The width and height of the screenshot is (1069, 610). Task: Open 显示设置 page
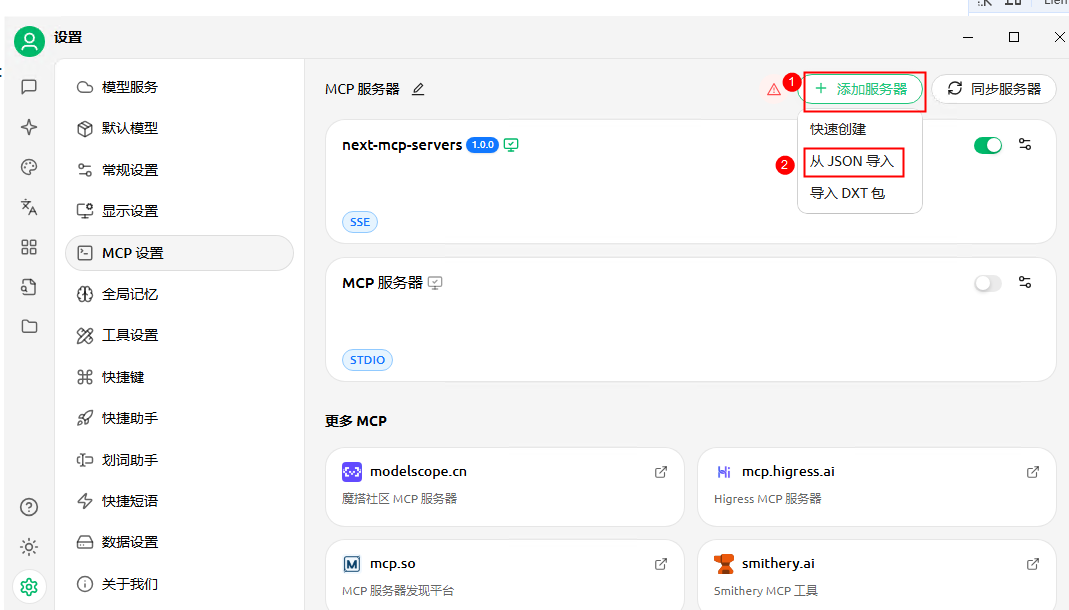tap(179, 211)
